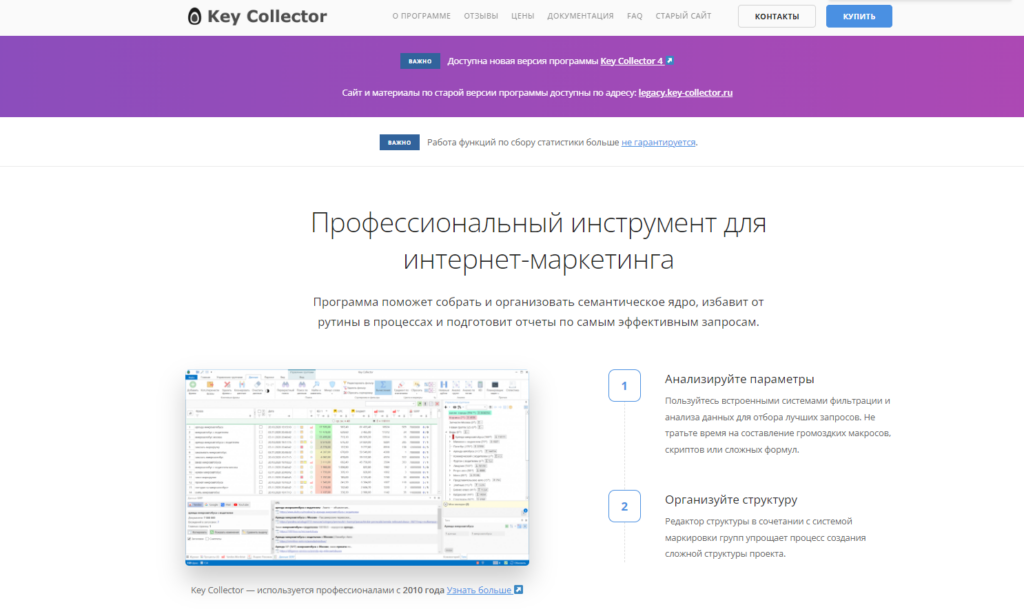Click the Key Collector drop logo icon
This screenshot has width=1024, height=616.
coord(194,16)
